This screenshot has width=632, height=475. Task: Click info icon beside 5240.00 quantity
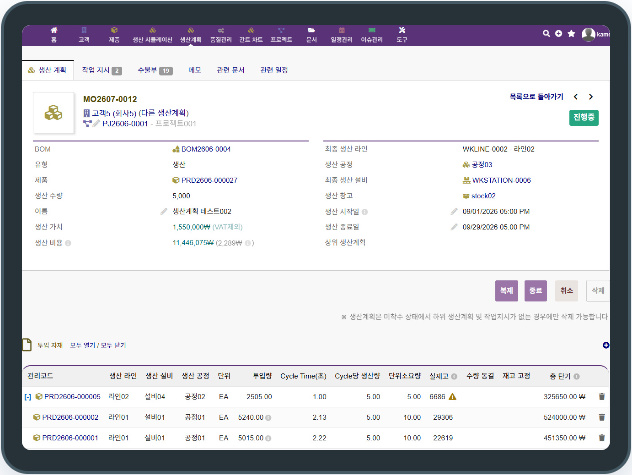click(x=268, y=418)
